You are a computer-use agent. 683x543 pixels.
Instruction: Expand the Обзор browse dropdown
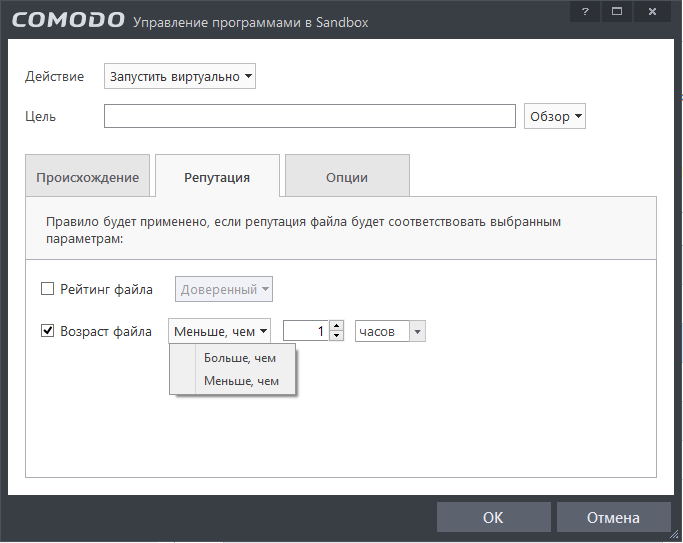pyautogui.click(x=554, y=116)
